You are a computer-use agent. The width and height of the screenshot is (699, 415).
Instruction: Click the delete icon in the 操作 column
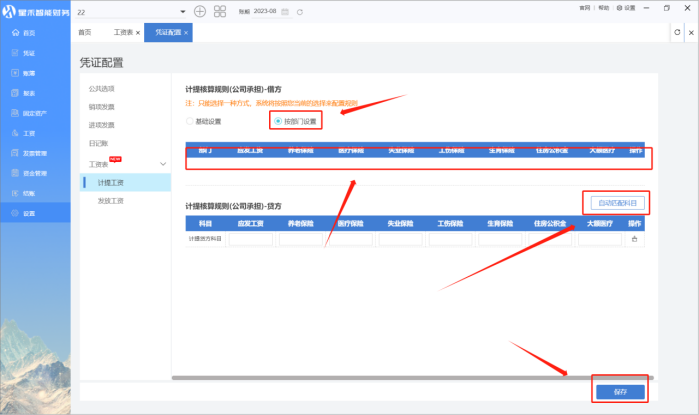[x=633, y=240]
